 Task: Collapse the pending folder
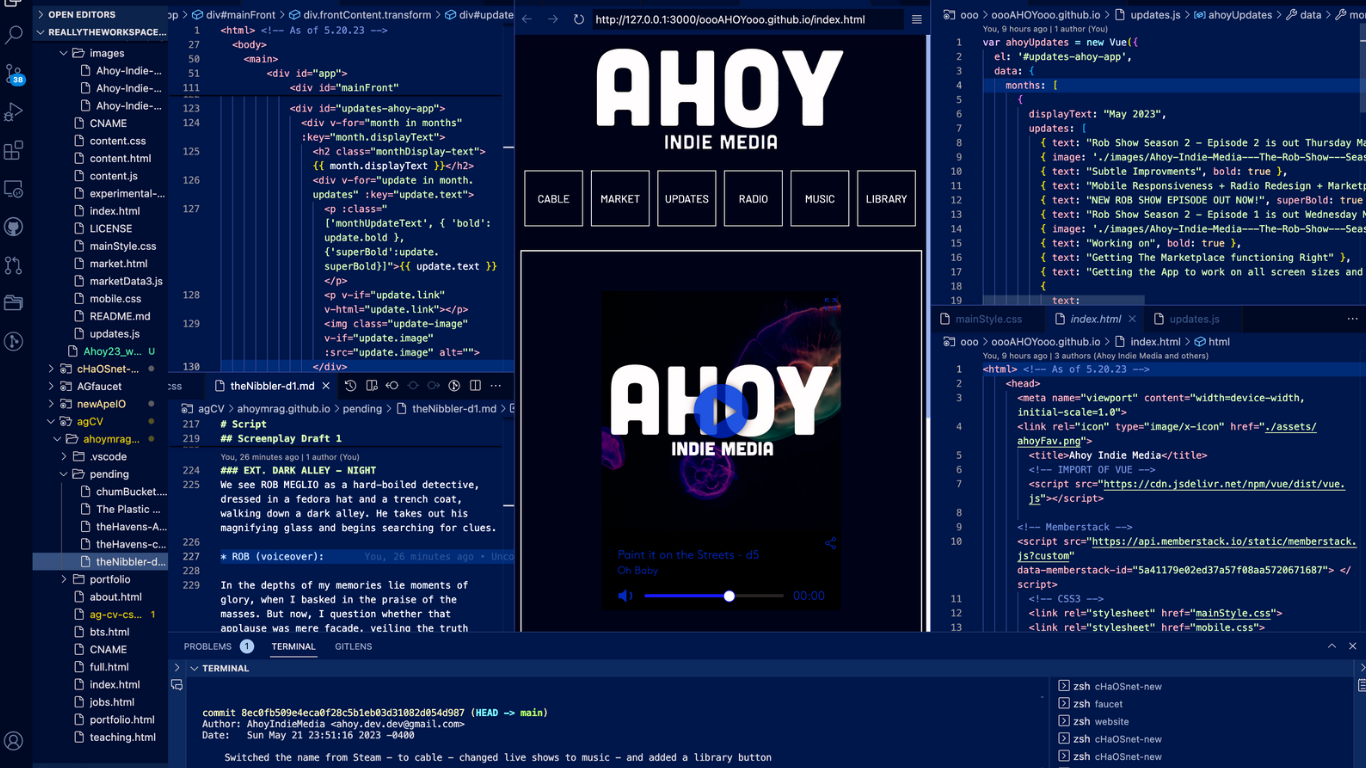pyautogui.click(x=109, y=474)
